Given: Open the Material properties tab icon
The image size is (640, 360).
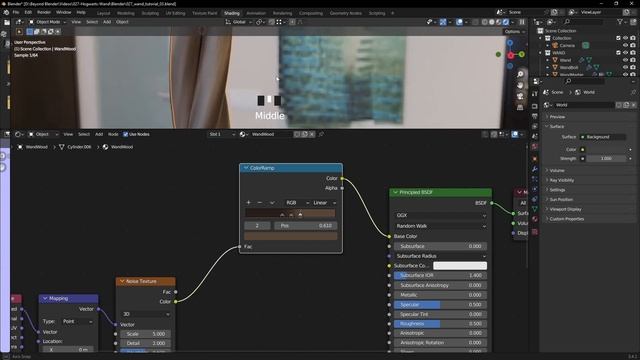Looking at the screenshot, I should pyautogui.click(x=535, y=219).
